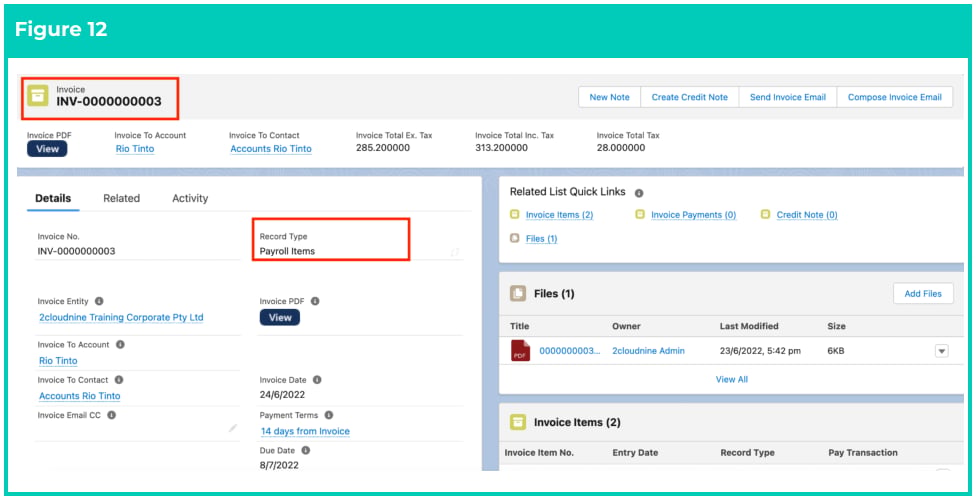Click the Credit Note quick link icon
This screenshot has height=500, width=976.
pos(766,214)
